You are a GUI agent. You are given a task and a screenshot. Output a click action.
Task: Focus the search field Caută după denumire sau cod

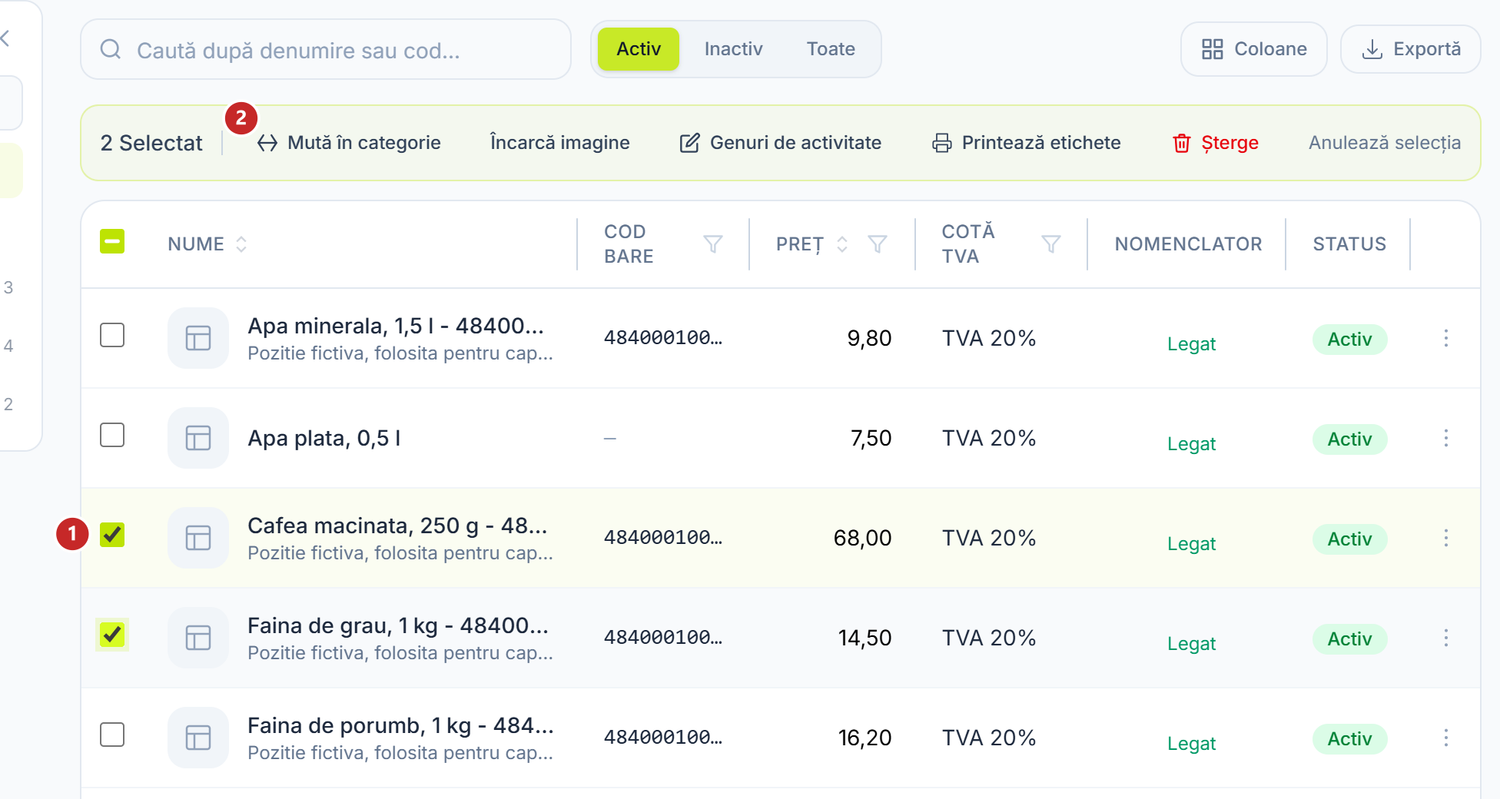326,49
